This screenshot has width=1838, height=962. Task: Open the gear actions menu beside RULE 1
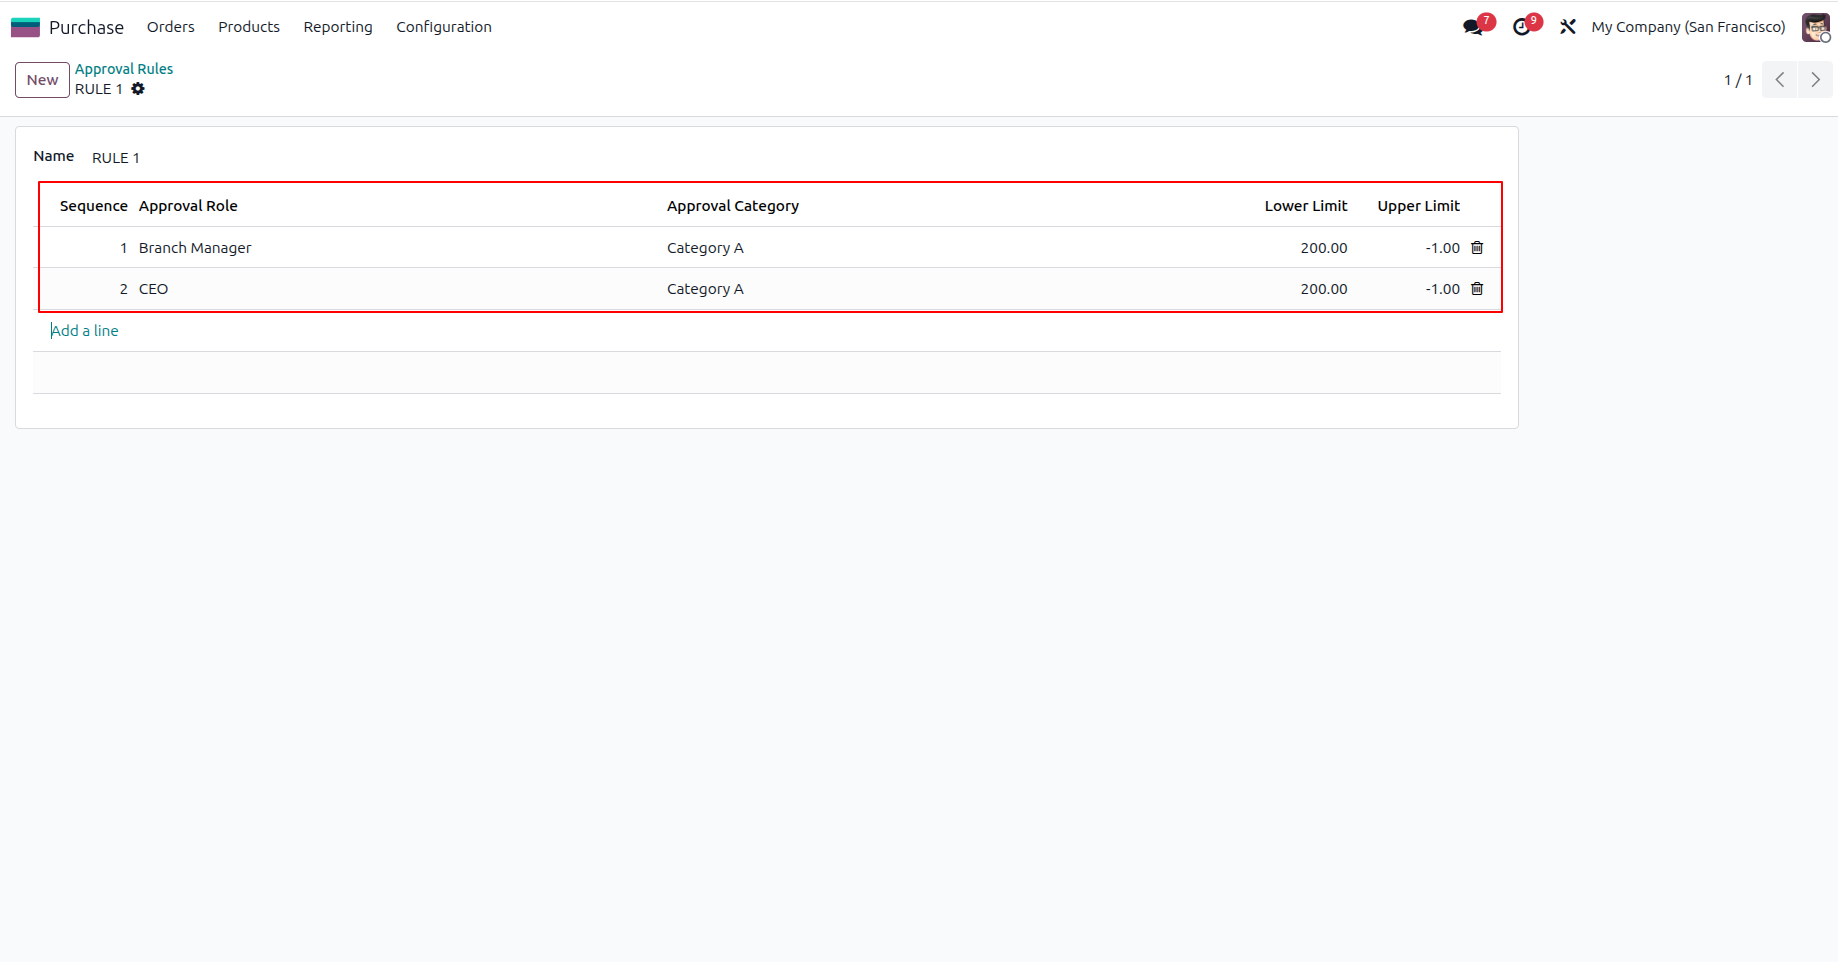click(x=138, y=89)
